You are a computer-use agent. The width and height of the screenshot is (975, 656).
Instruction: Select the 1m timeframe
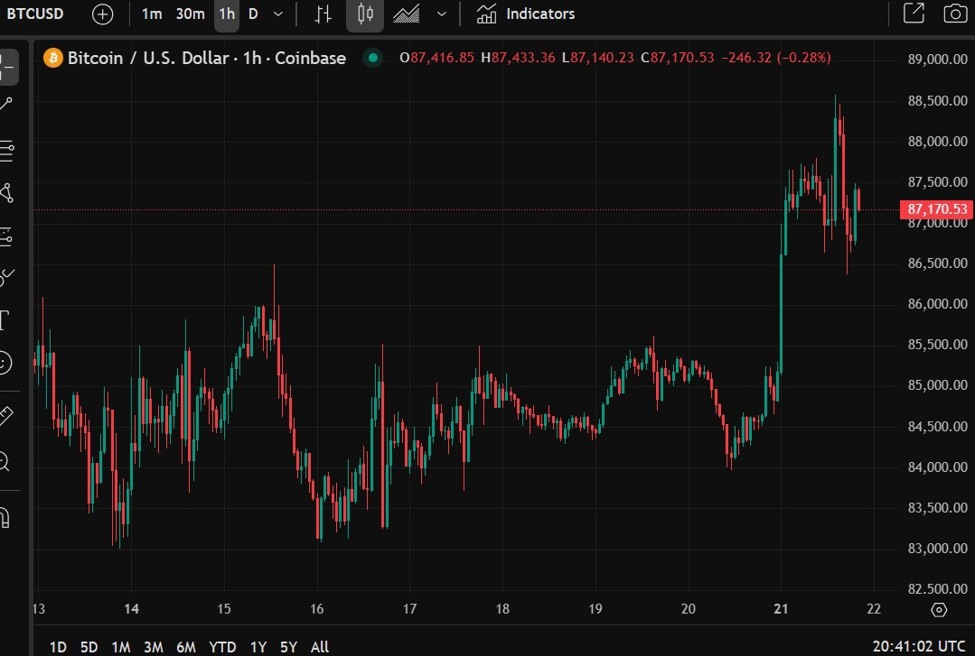(x=151, y=14)
